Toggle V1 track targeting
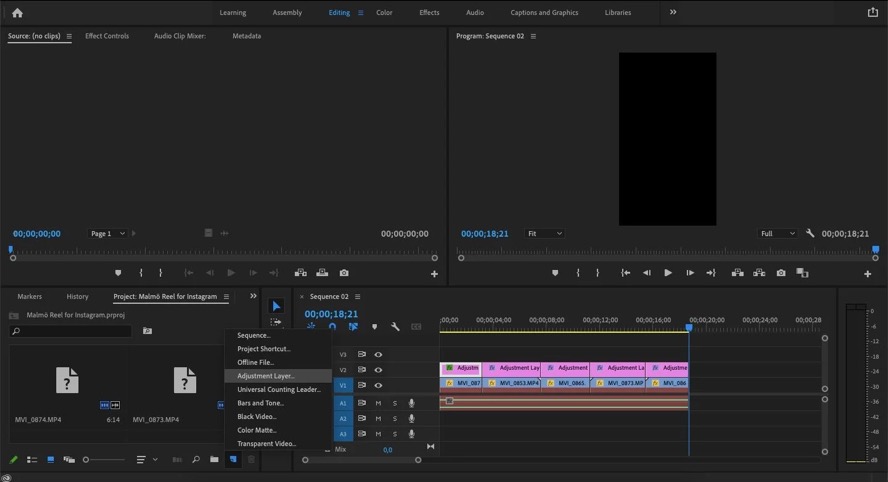 pos(343,385)
